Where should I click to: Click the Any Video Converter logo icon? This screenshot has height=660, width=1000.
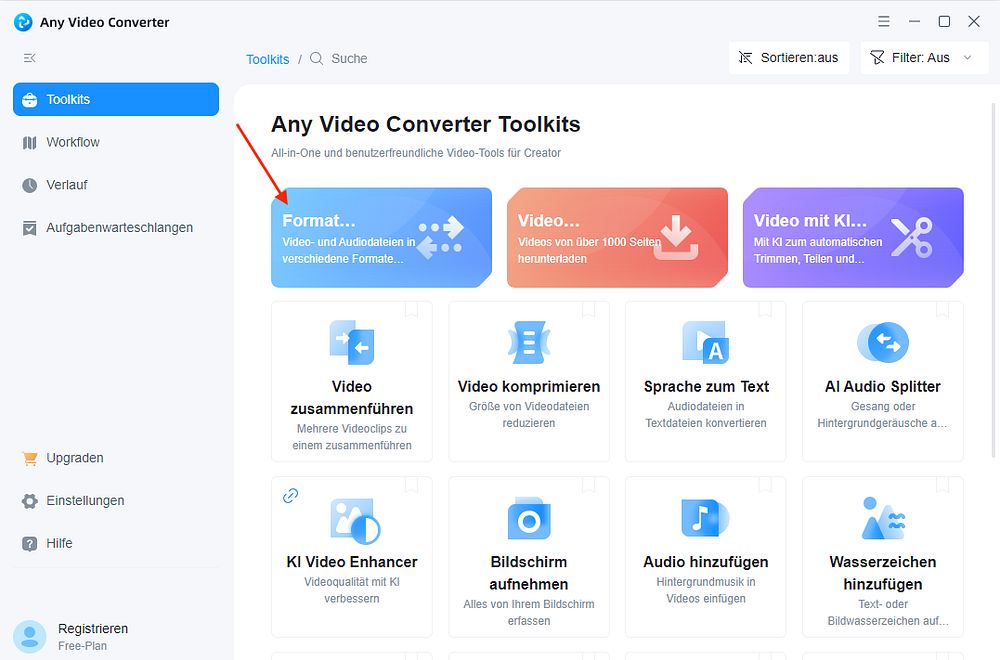tap(23, 22)
